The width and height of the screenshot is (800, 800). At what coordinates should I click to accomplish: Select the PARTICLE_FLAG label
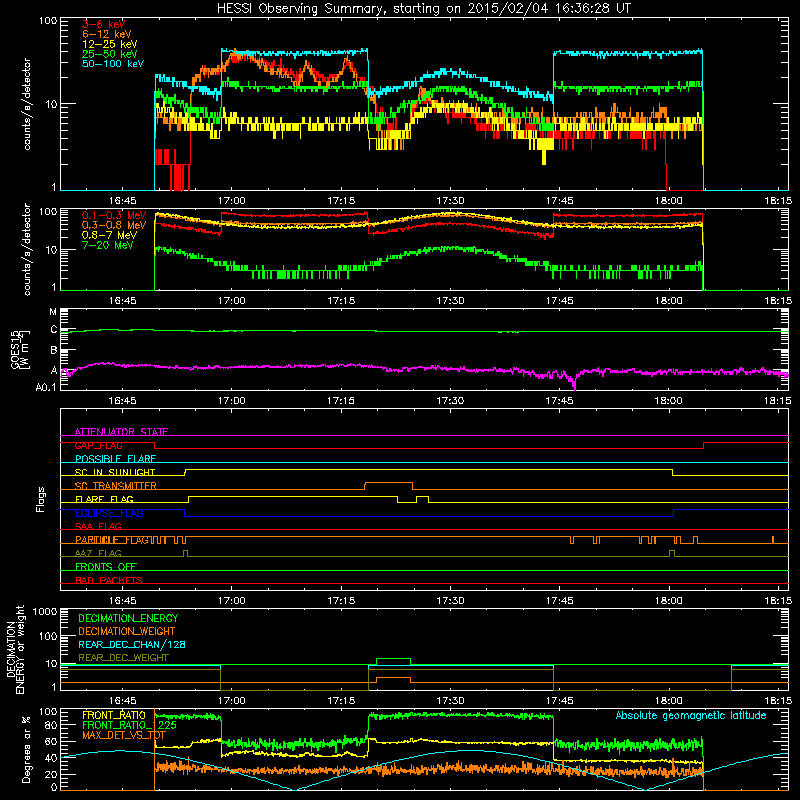click(112, 540)
